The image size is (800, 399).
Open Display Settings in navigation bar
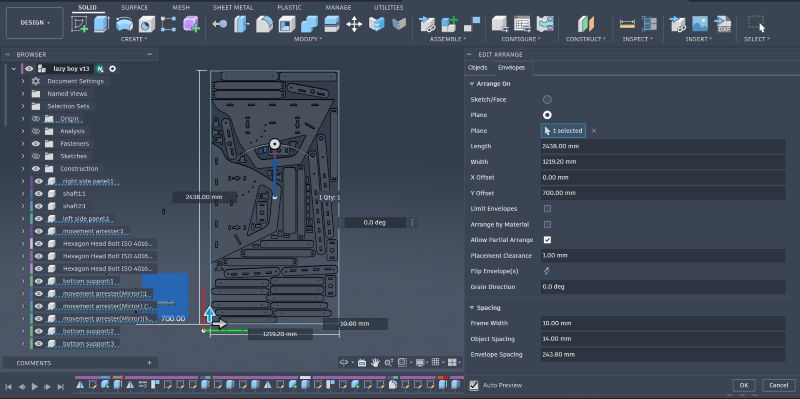point(420,362)
